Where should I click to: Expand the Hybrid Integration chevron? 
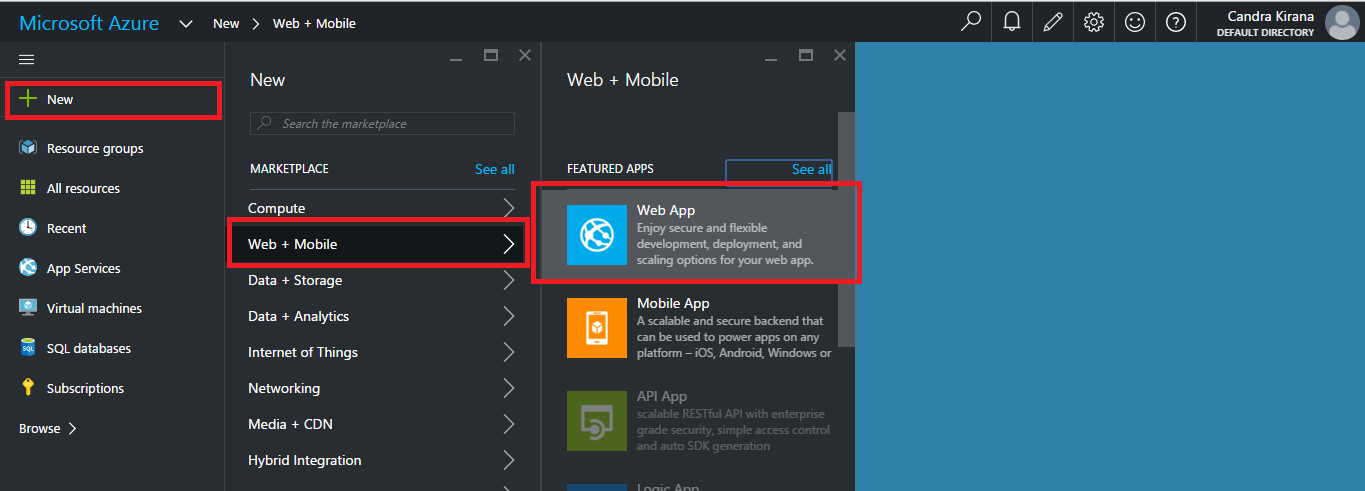coord(509,460)
